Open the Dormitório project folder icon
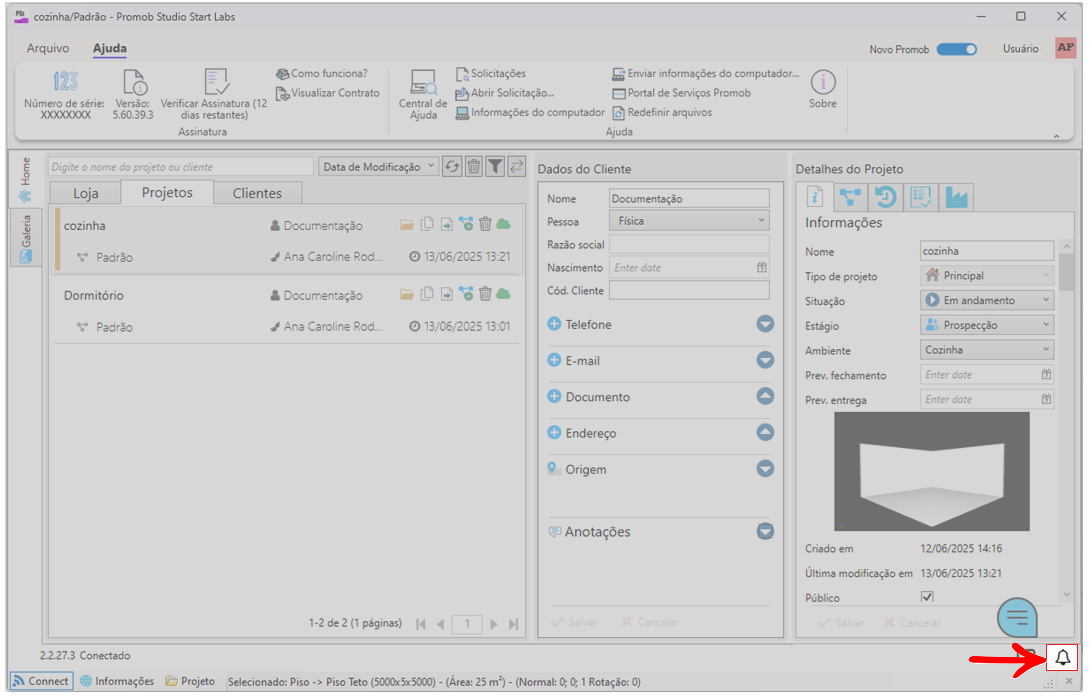The image size is (1092, 696). pyautogui.click(x=407, y=294)
